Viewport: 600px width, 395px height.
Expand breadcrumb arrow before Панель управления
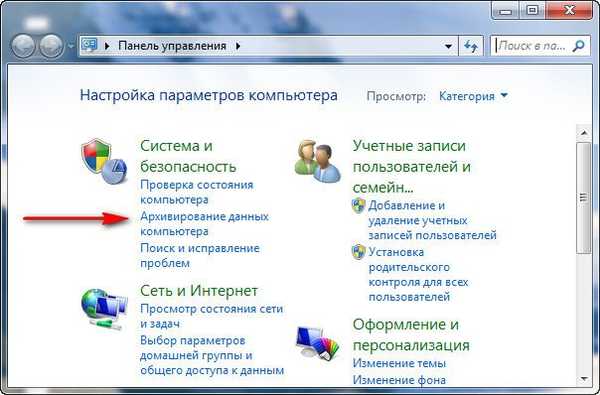coord(107,46)
